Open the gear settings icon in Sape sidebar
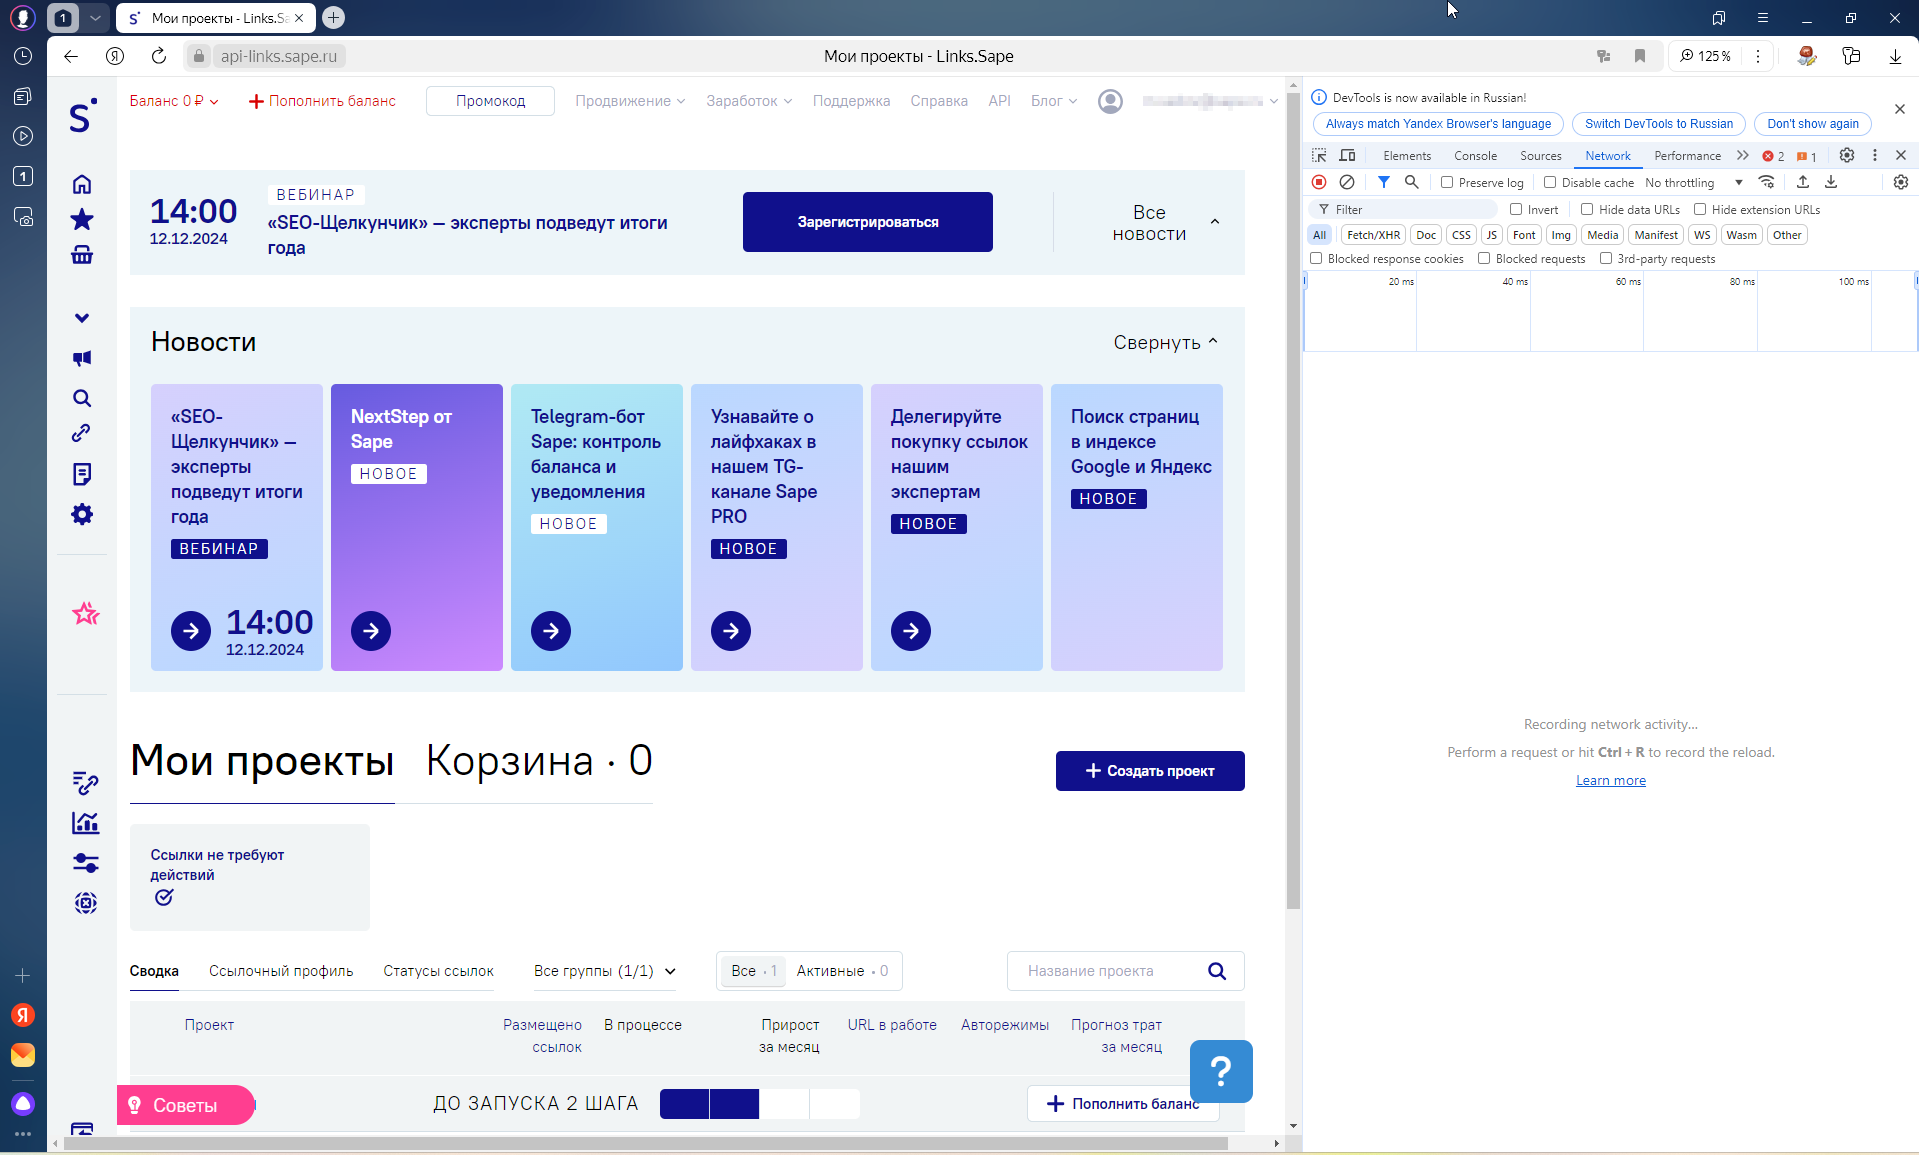1919x1155 pixels. pos(82,514)
